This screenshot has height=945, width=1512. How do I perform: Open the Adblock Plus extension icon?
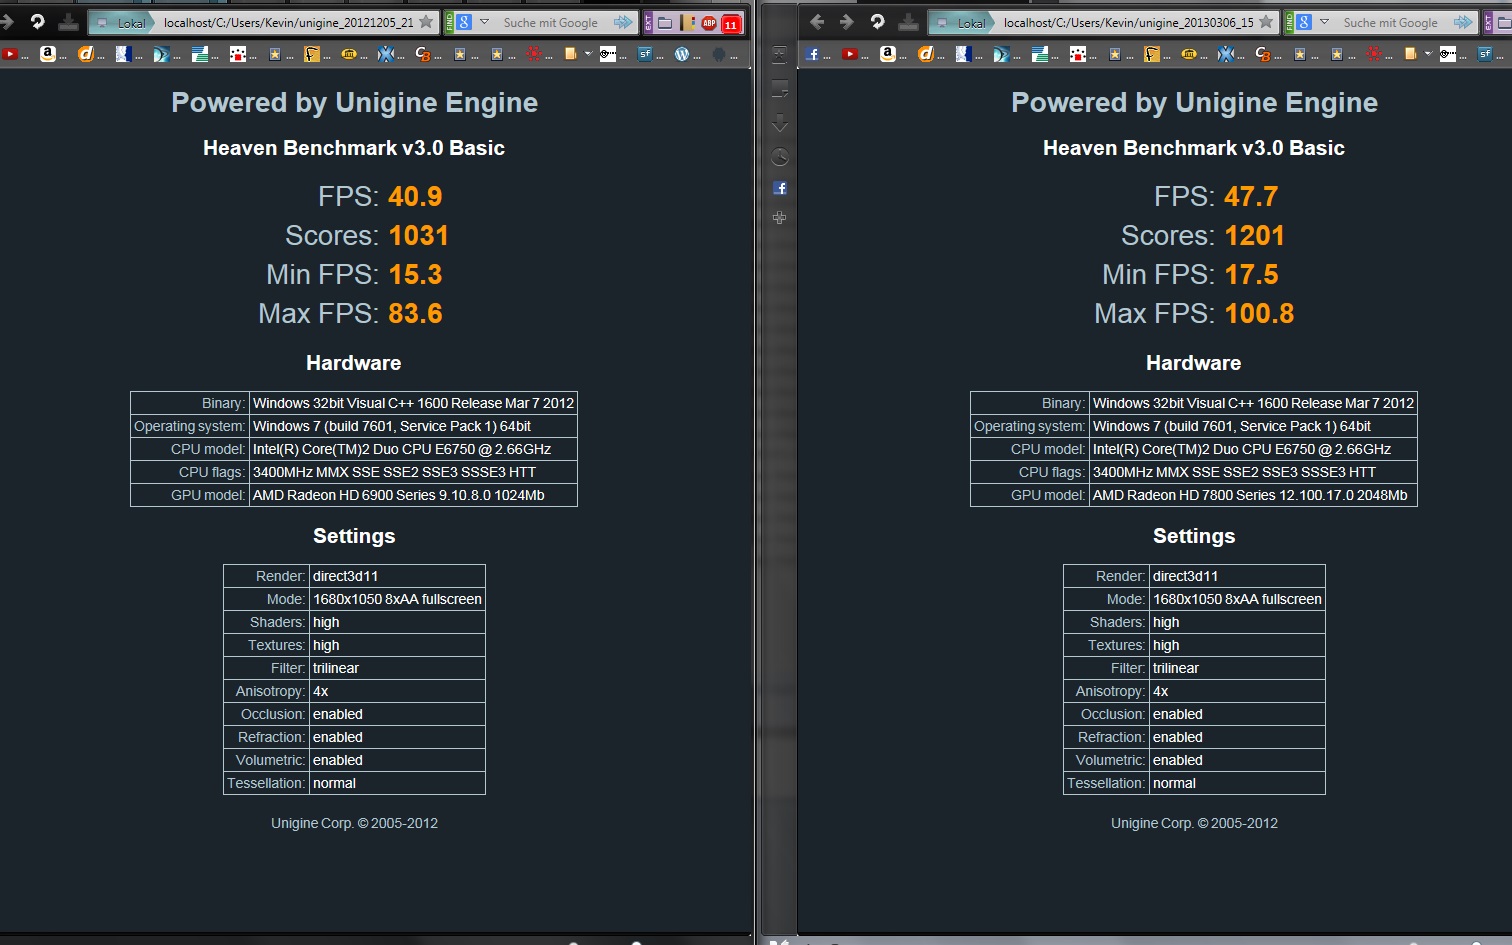pyautogui.click(x=709, y=23)
